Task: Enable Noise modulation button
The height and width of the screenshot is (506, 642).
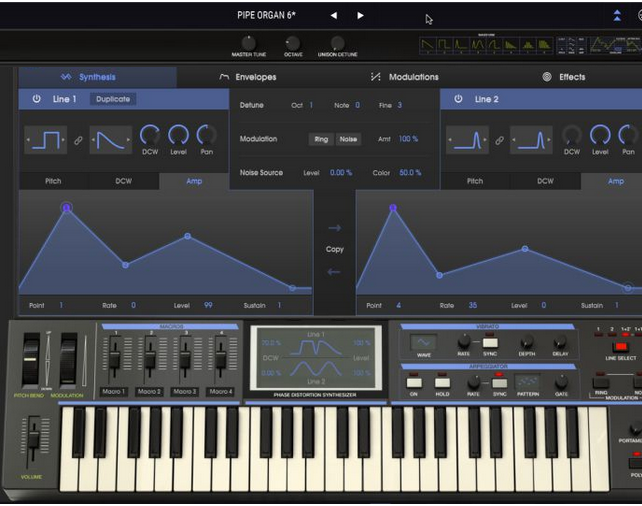Action: pos(348,139)
